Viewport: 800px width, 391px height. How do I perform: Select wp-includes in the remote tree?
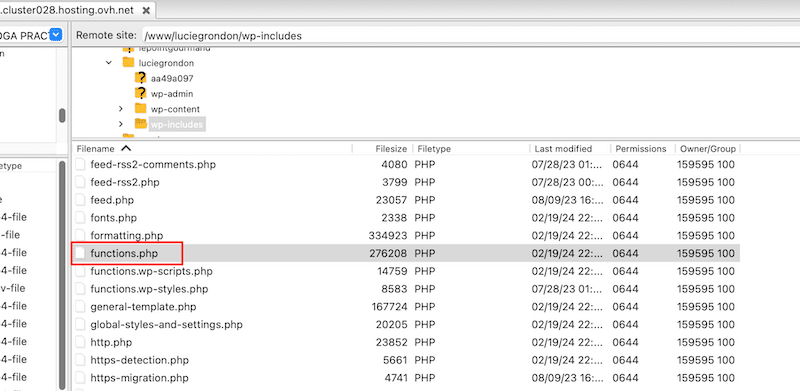[177, 125]
